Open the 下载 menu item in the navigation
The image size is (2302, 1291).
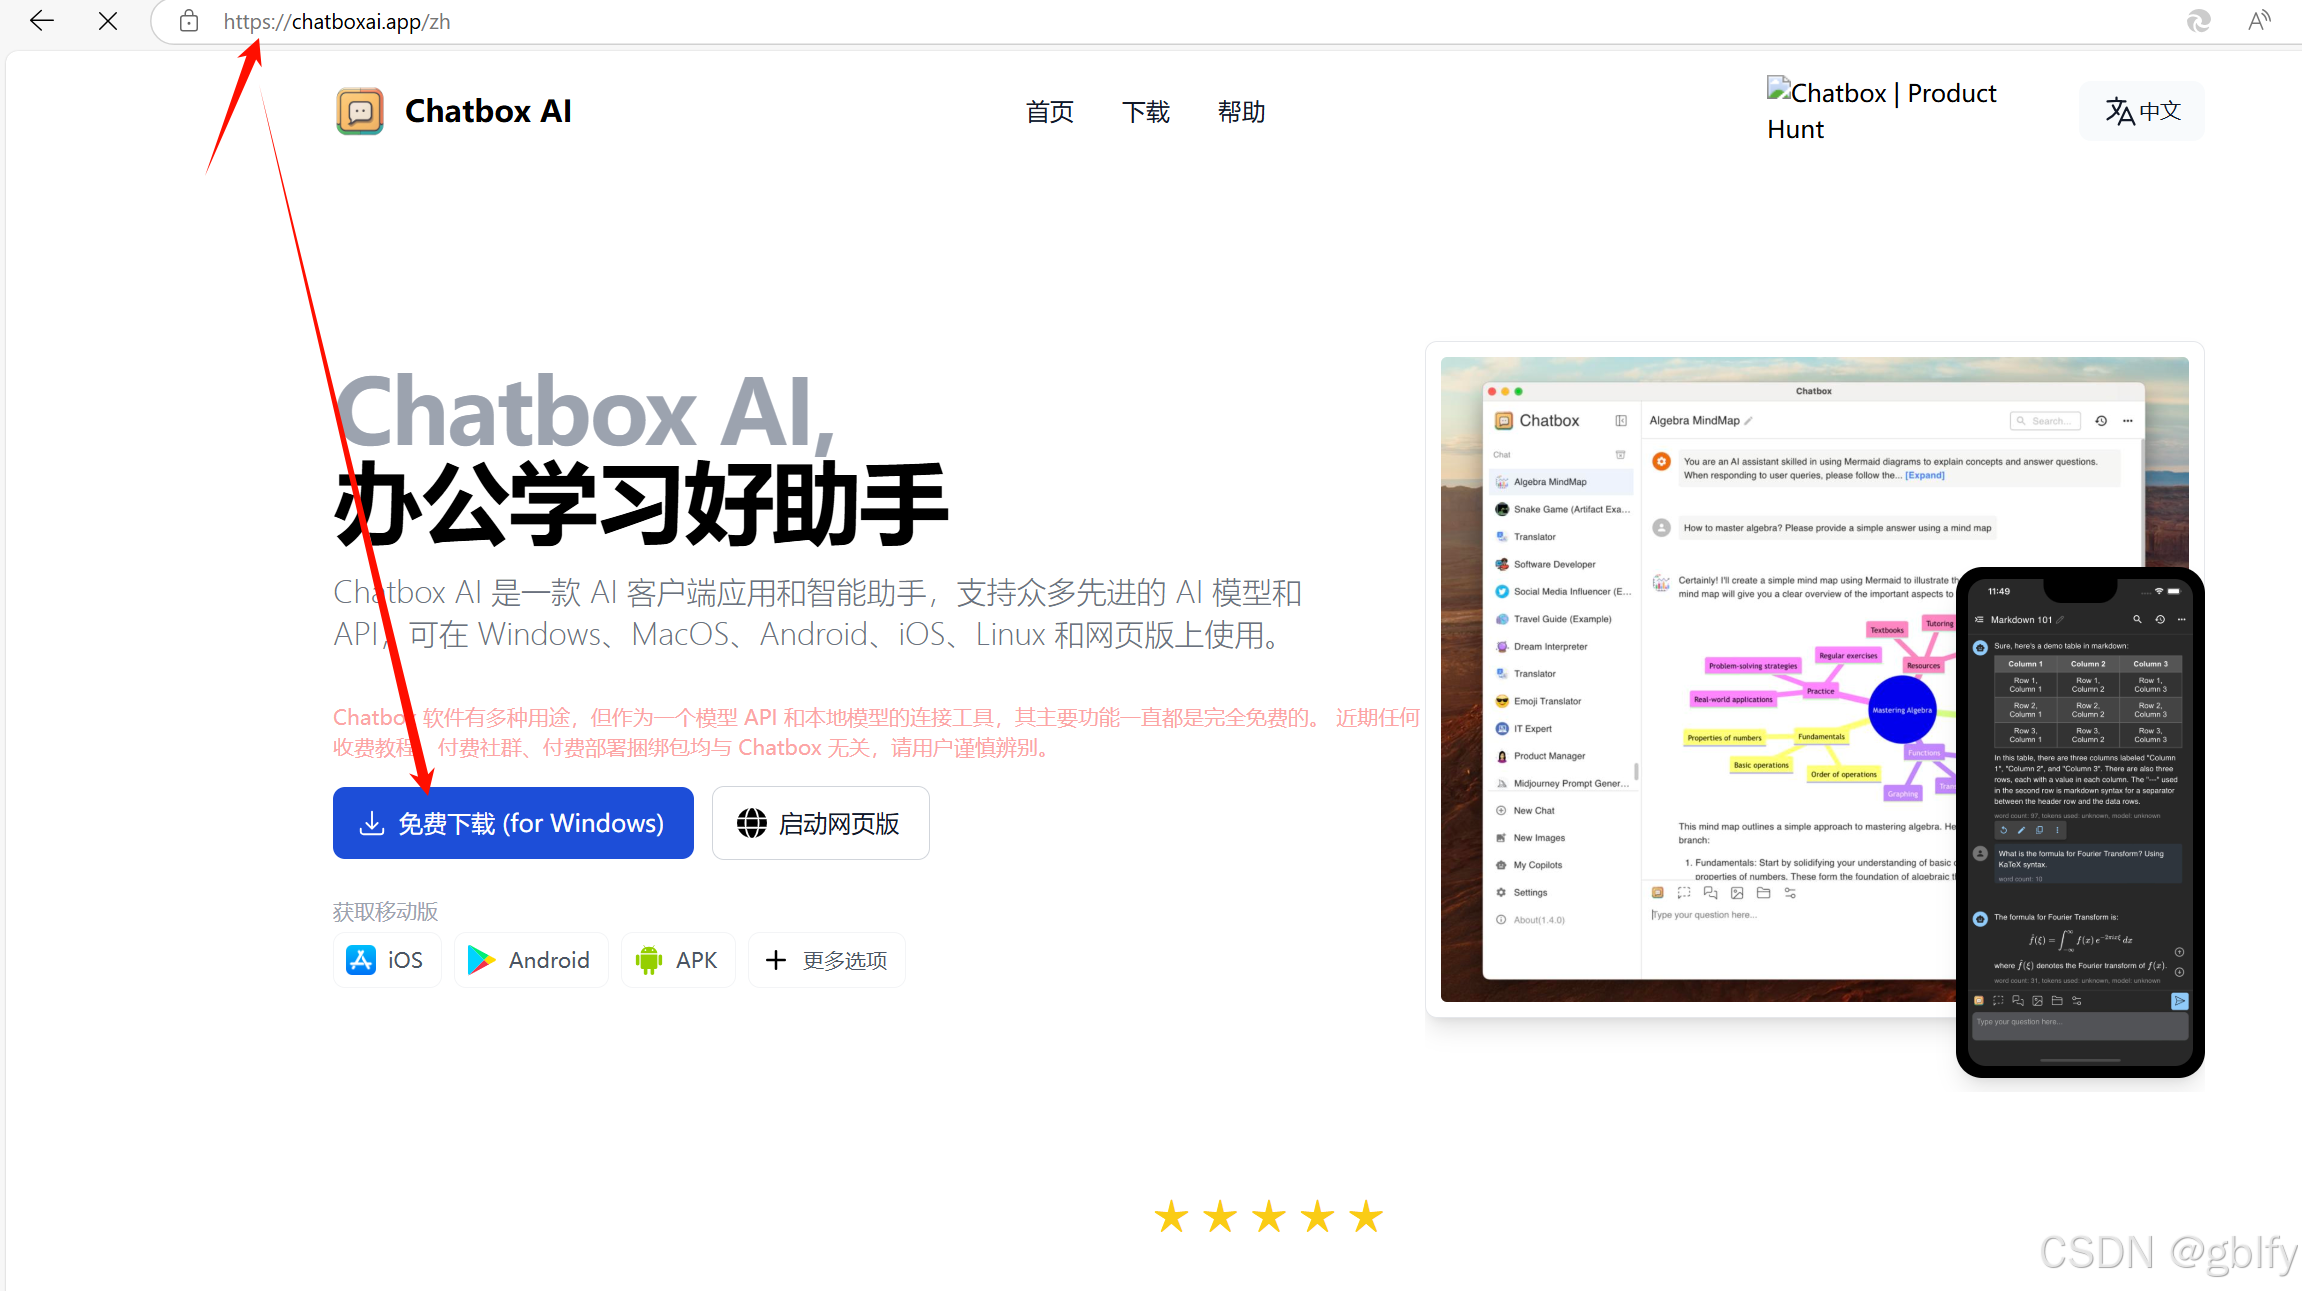(x=1145, y=111)
